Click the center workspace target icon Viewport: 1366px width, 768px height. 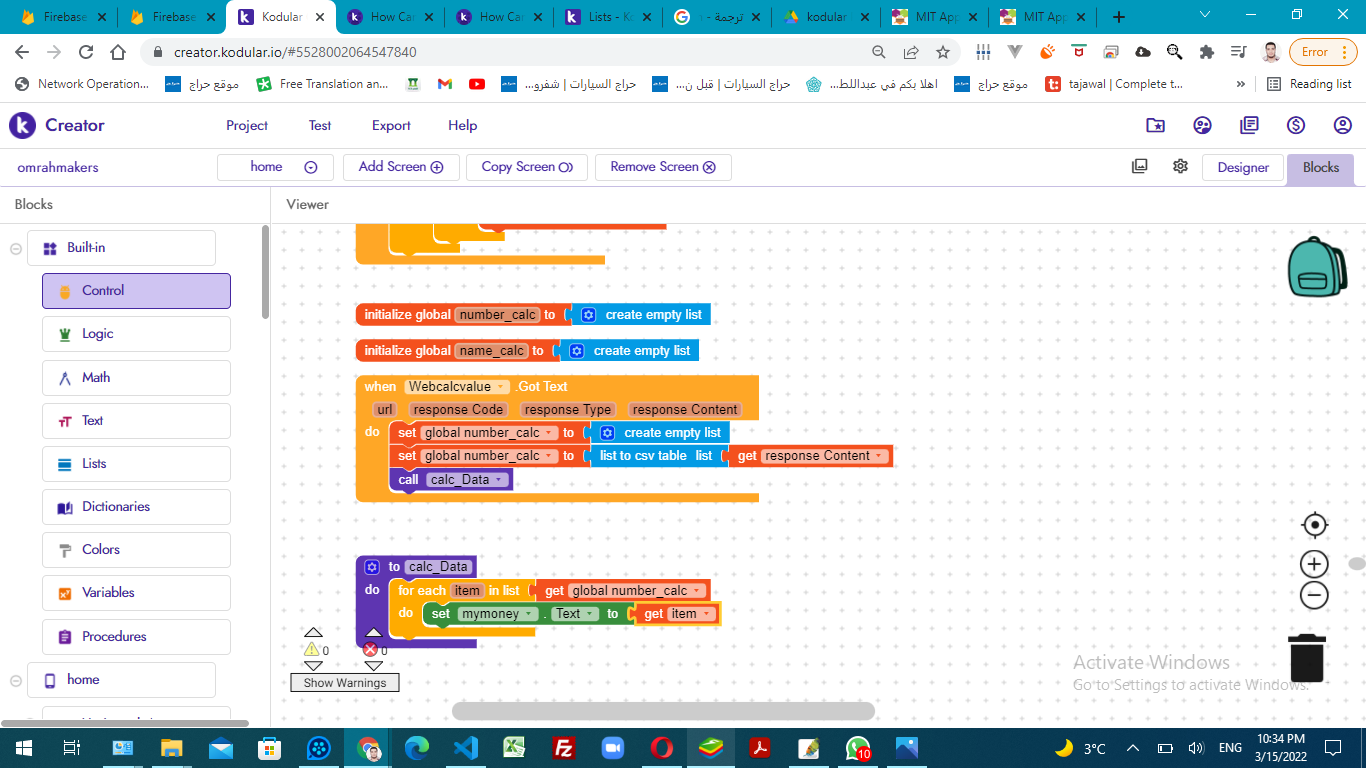[1315, 525]
